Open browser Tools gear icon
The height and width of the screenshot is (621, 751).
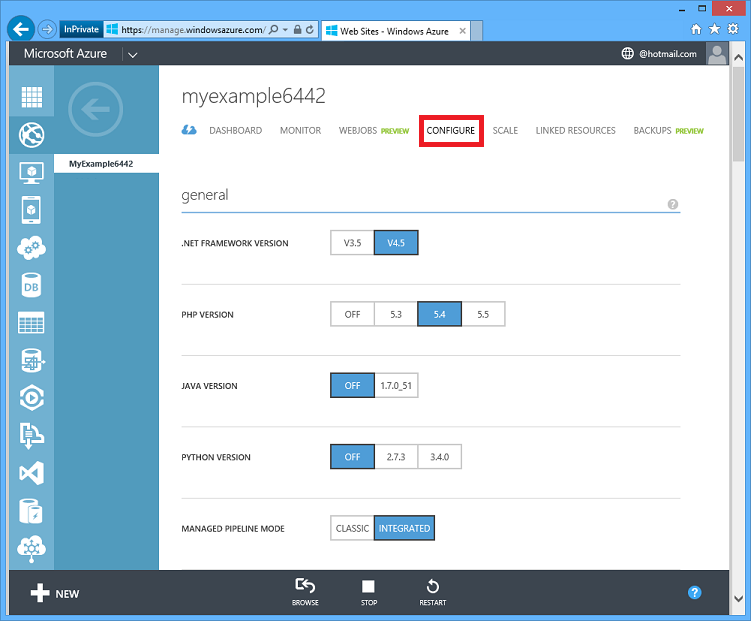tap(733, 29)
